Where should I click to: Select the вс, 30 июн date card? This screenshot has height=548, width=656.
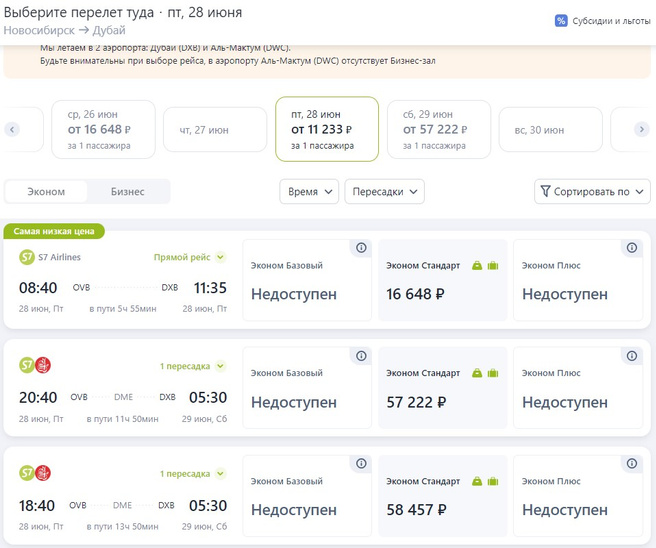click(x=550, y=129)
